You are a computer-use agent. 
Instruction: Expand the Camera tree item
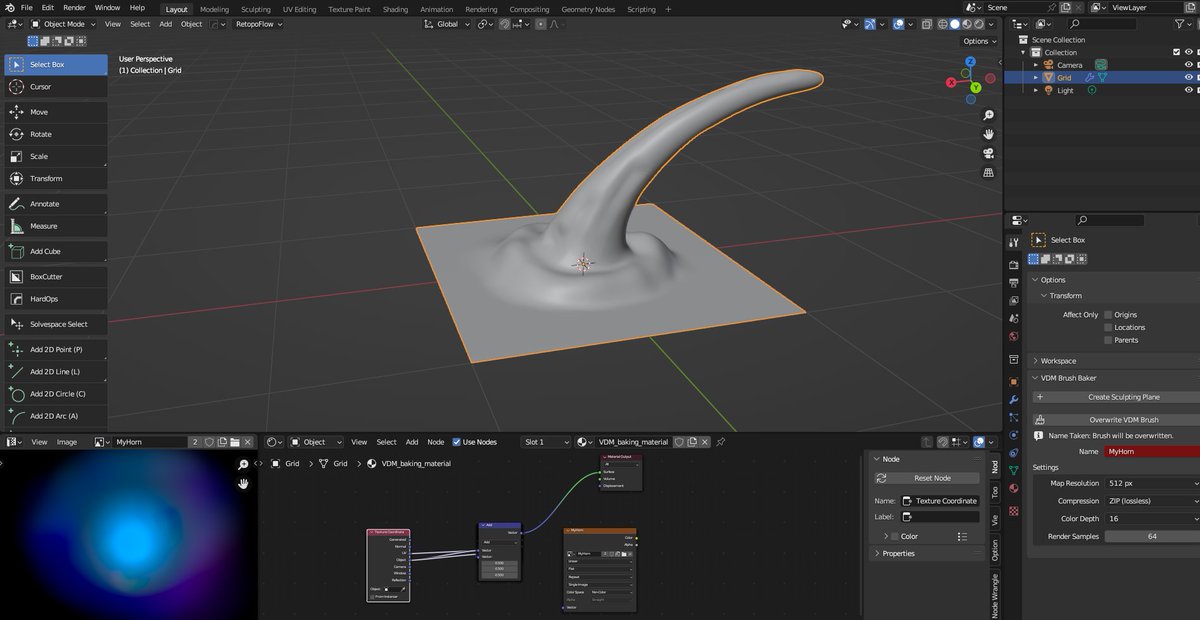(1037, 65)
